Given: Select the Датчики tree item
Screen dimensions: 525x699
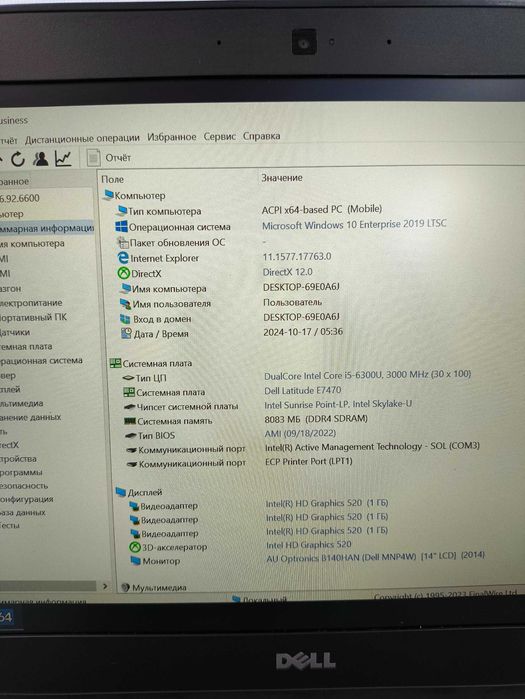Looking at the screenshot, I should coord(15,332).
